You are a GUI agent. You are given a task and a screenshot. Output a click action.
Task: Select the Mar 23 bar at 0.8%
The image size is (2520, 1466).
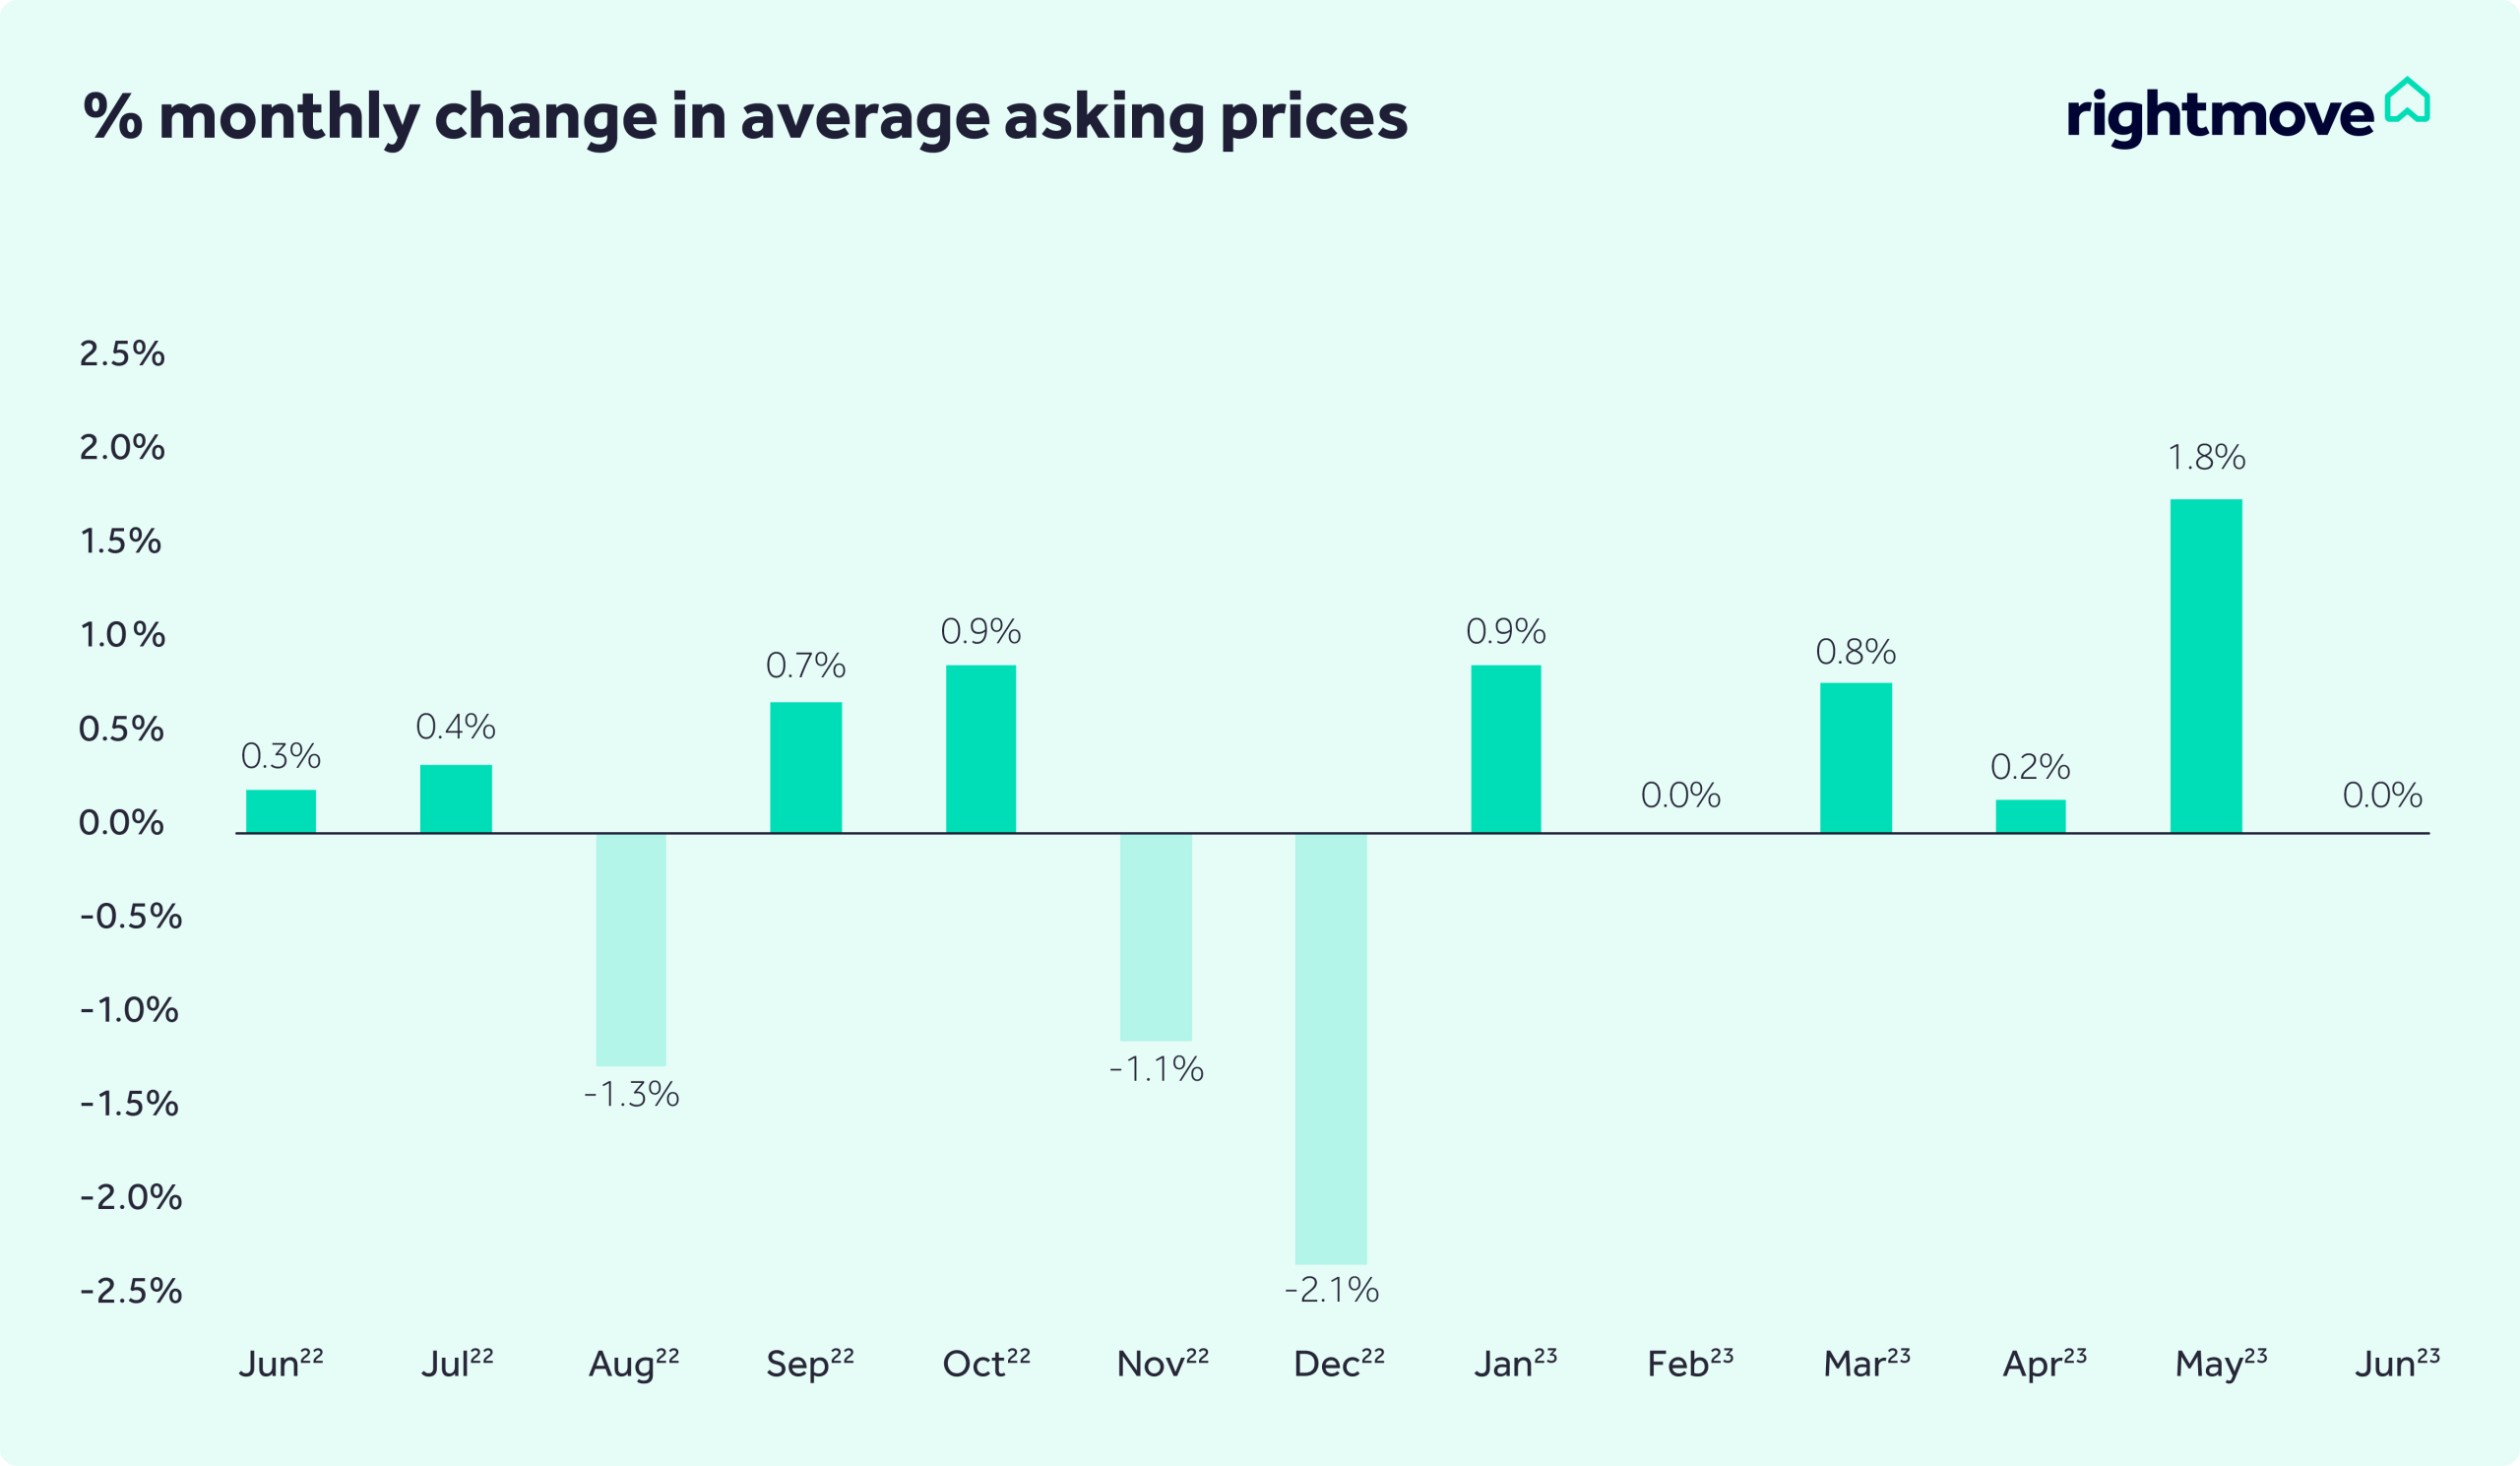coord(1855,757)
